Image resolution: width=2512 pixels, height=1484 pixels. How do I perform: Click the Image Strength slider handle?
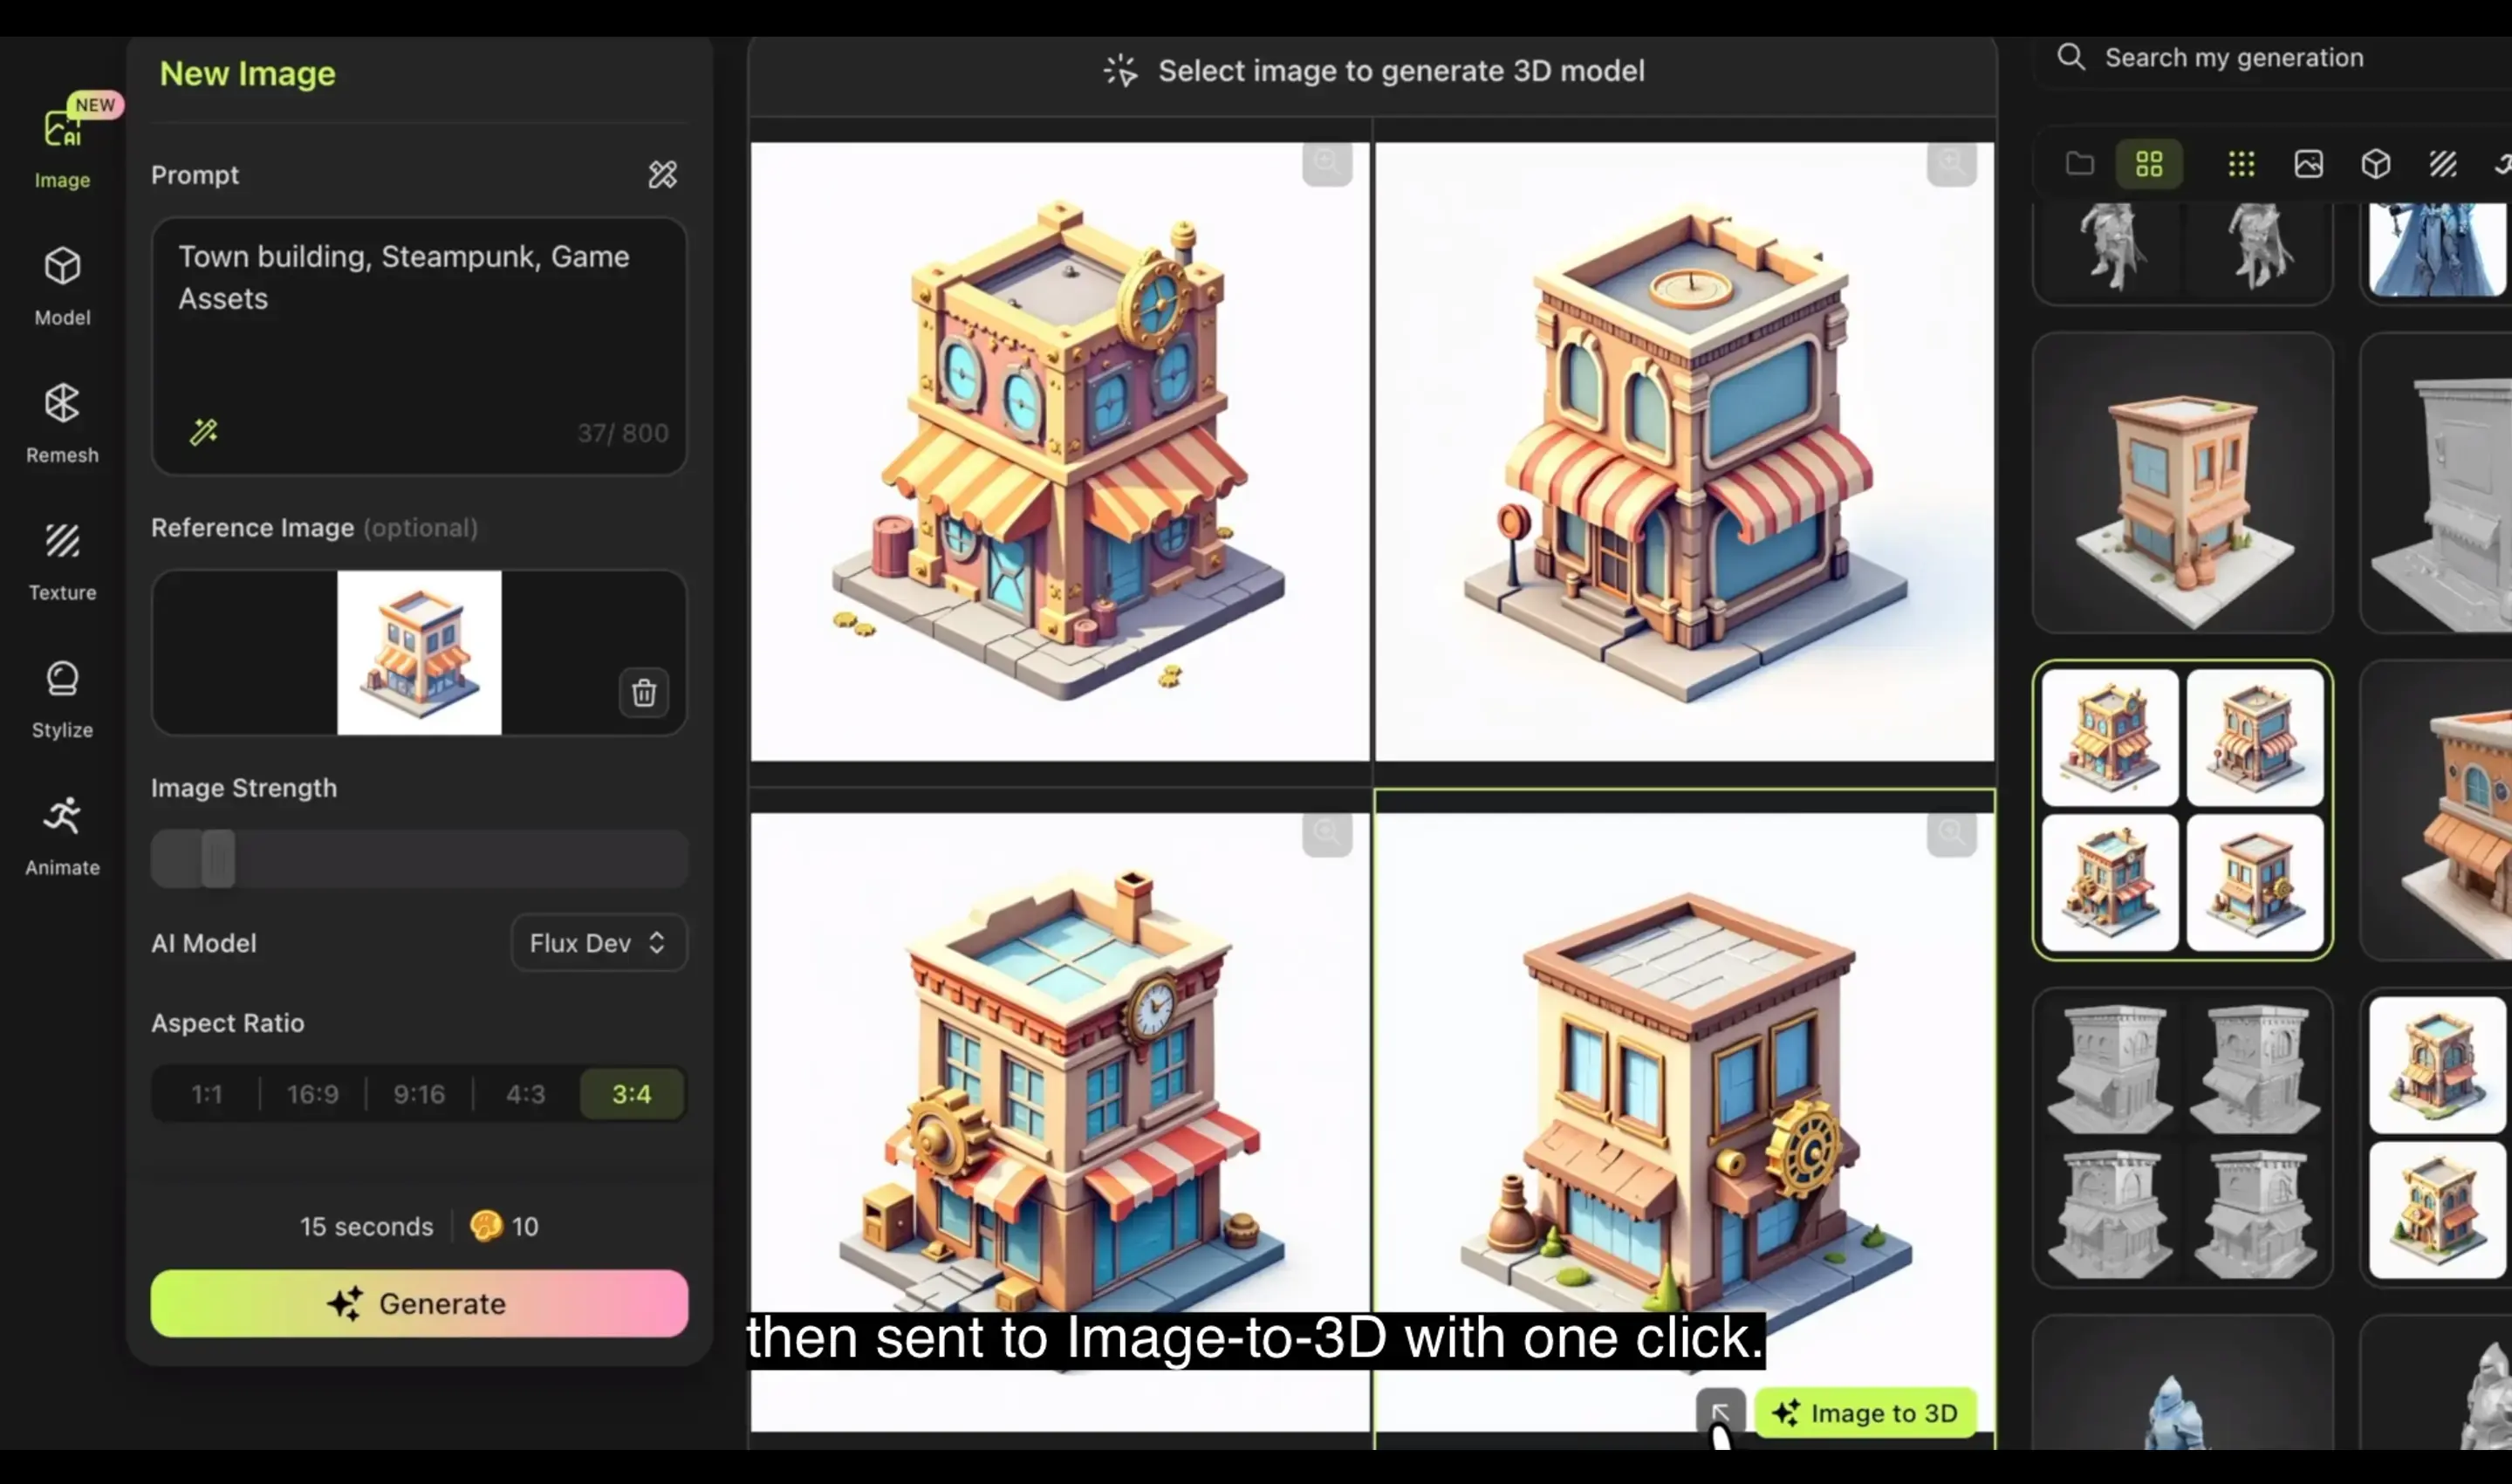click(x=218, y=858)
